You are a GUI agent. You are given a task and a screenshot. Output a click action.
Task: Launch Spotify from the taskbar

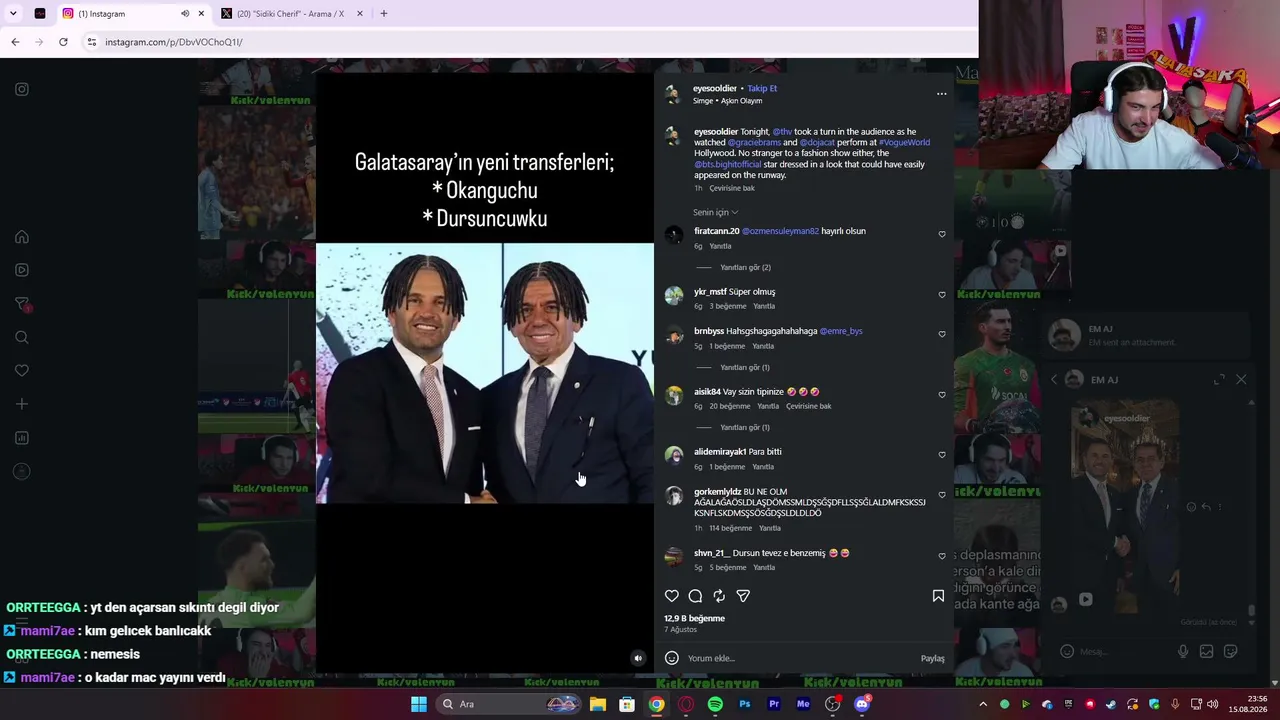[715, 704]
